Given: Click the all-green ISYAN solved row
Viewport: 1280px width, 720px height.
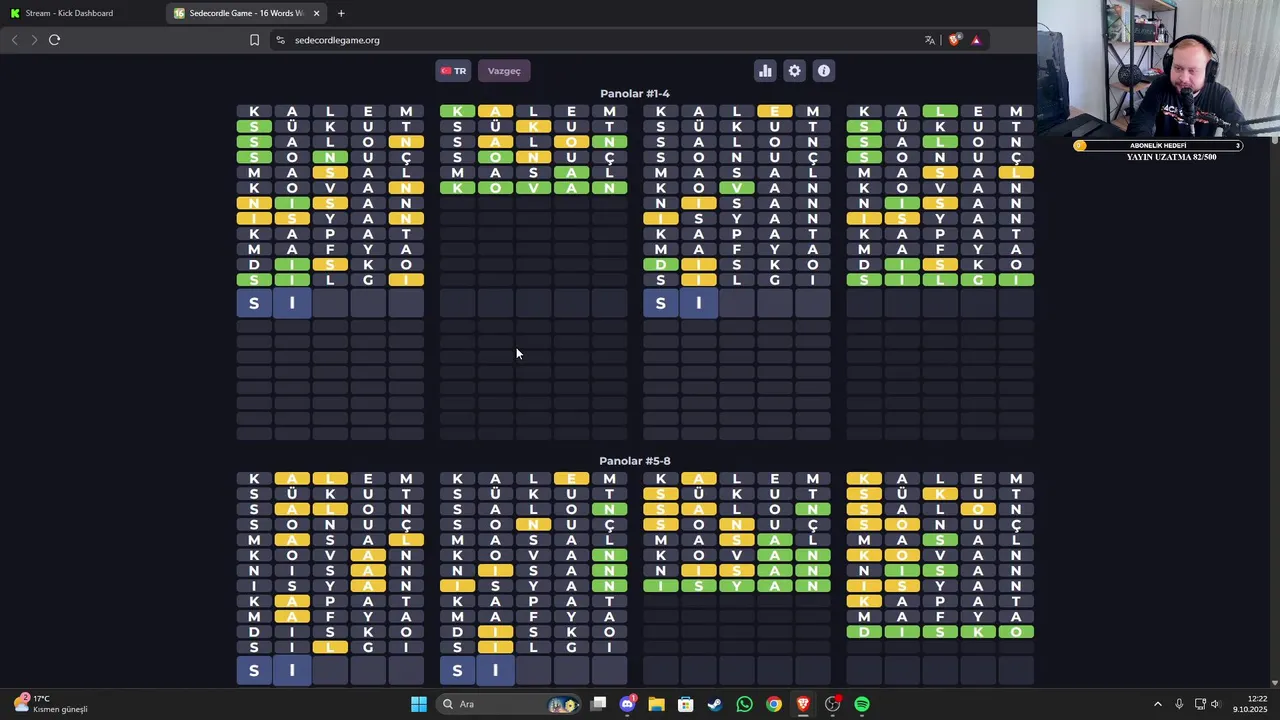Looking at the screenshot, I should point(737,586).
